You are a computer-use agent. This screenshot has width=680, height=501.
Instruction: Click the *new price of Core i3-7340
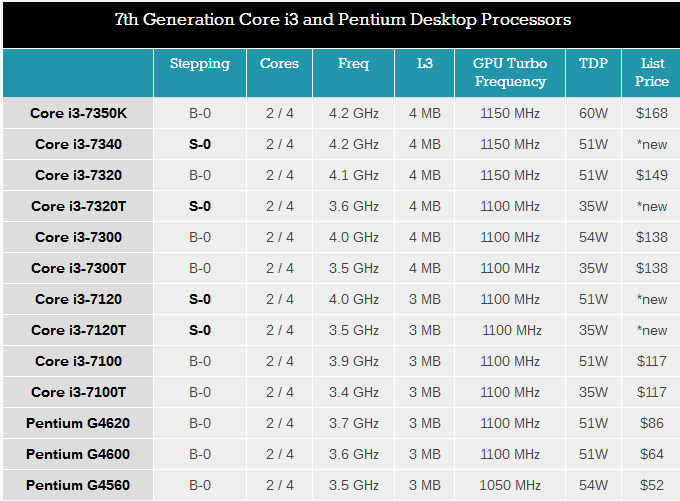[x=652, y=144]
